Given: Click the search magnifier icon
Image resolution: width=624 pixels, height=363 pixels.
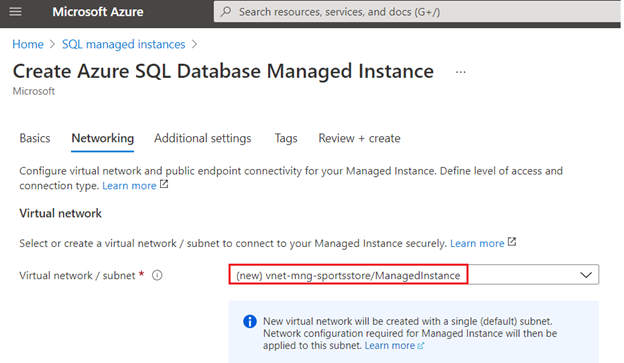Looking at the screenshot, I should [x=226, y=12].
